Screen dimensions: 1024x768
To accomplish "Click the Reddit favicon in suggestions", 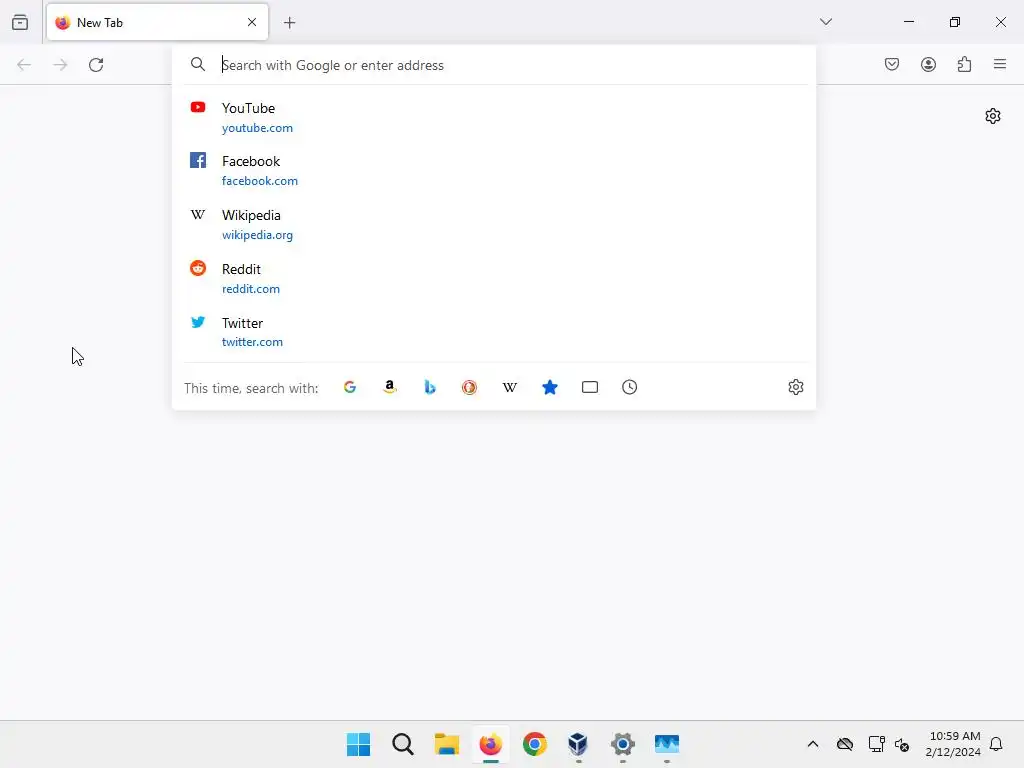I will pos(198,268).
